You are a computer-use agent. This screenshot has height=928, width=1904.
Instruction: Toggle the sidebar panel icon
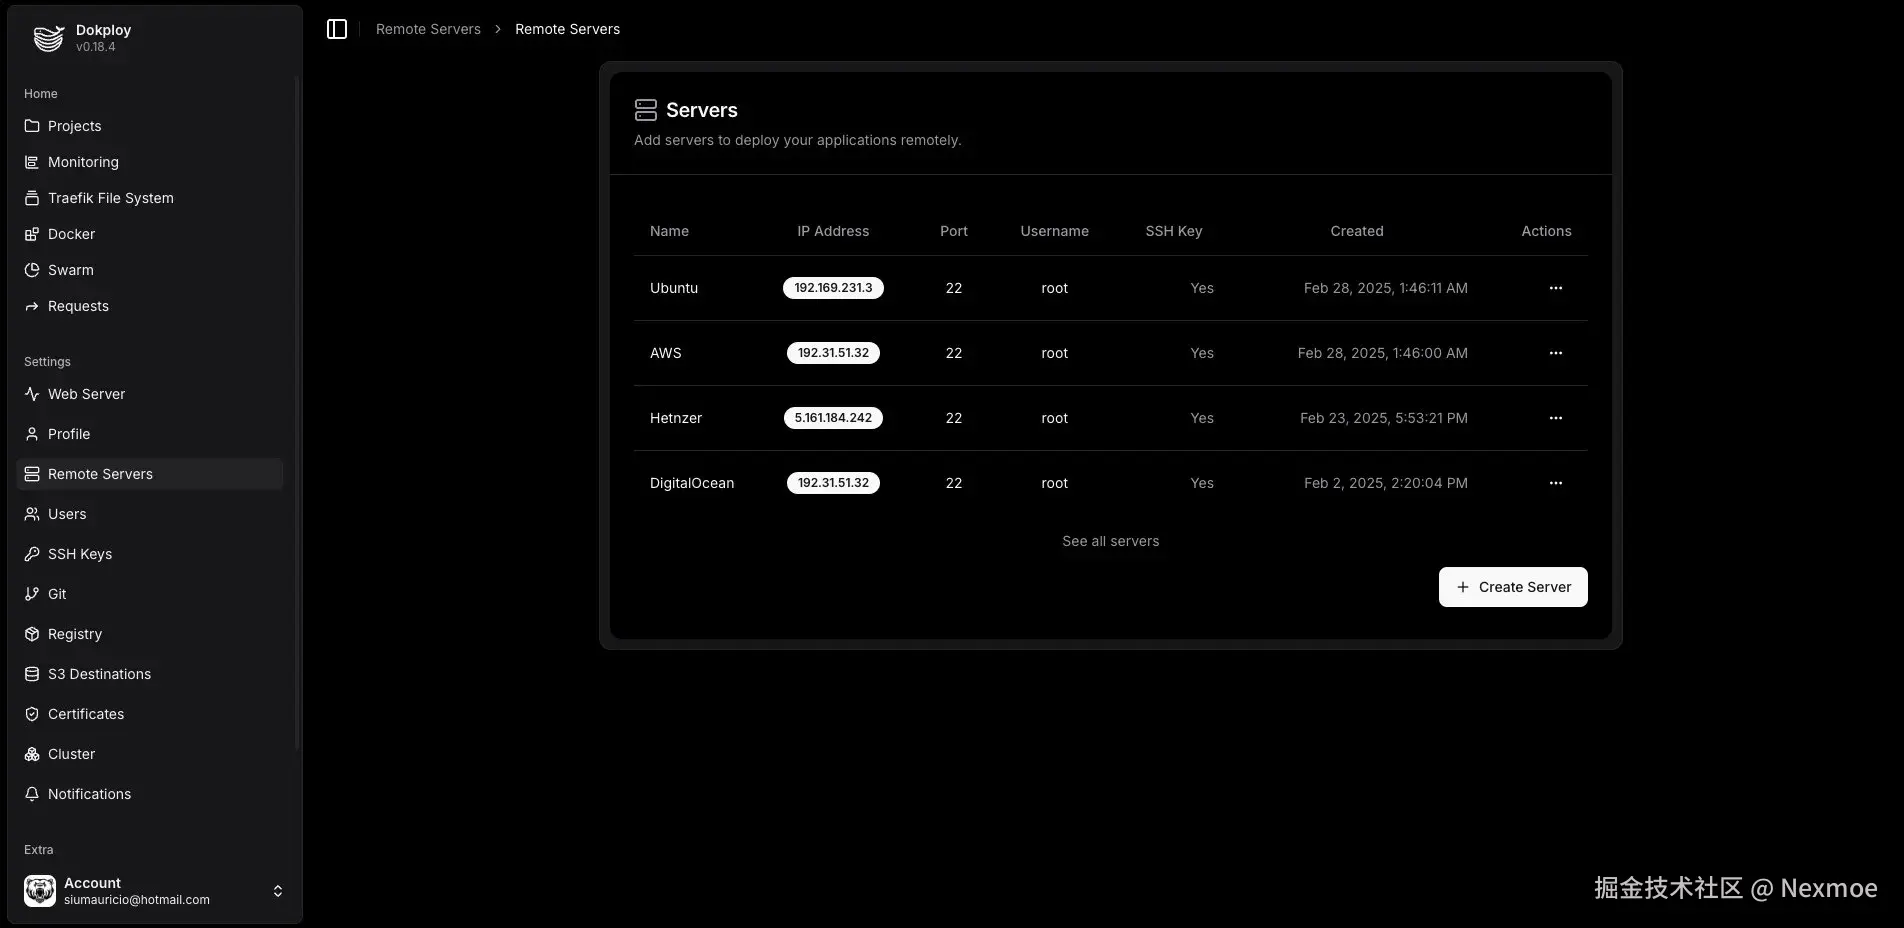(x=337, y=29)
